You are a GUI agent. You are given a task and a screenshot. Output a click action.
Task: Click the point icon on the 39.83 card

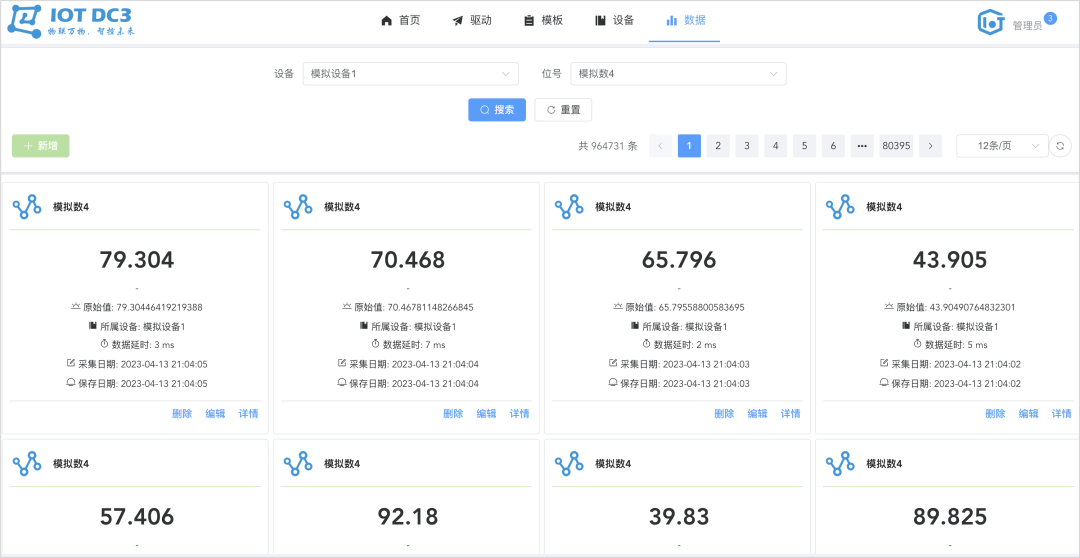coord(570,464)
